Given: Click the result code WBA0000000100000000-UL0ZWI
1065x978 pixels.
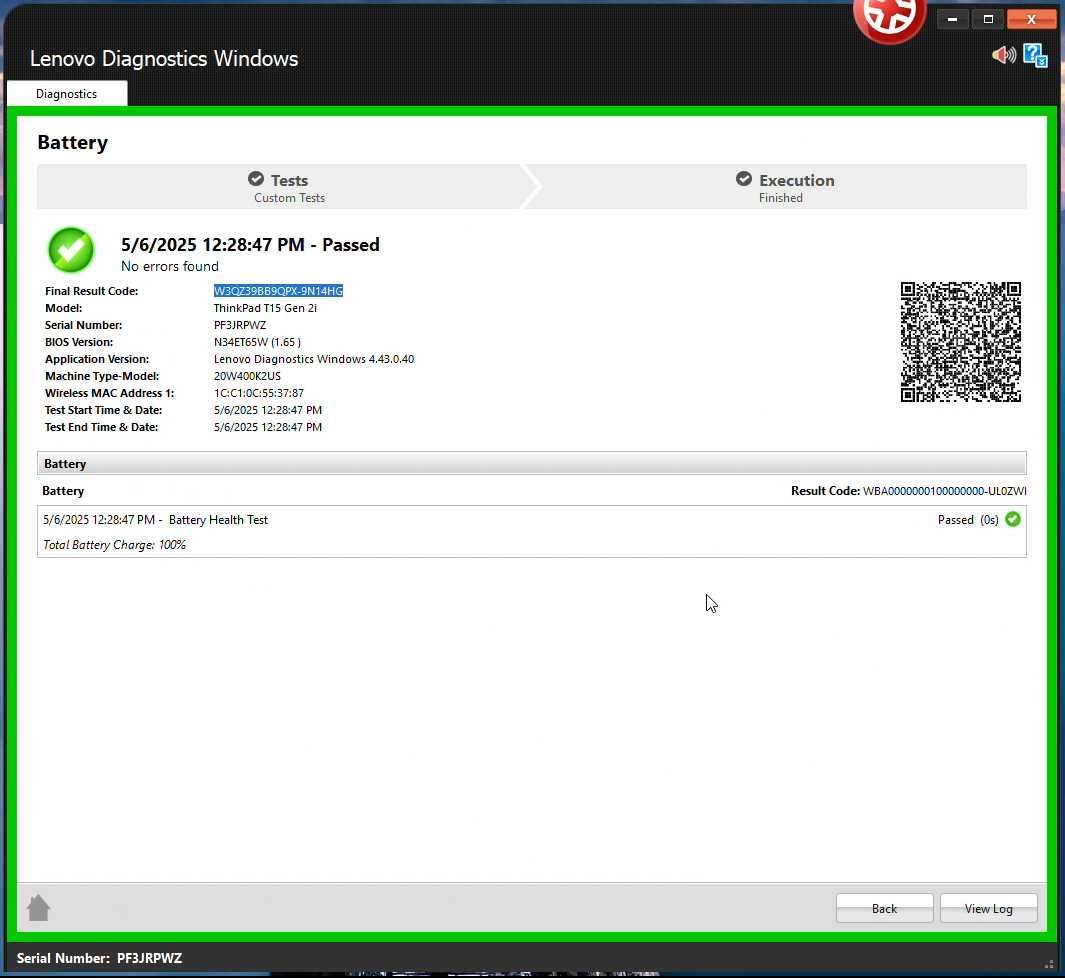Looking at the screenshot, I should click(944, 490).
